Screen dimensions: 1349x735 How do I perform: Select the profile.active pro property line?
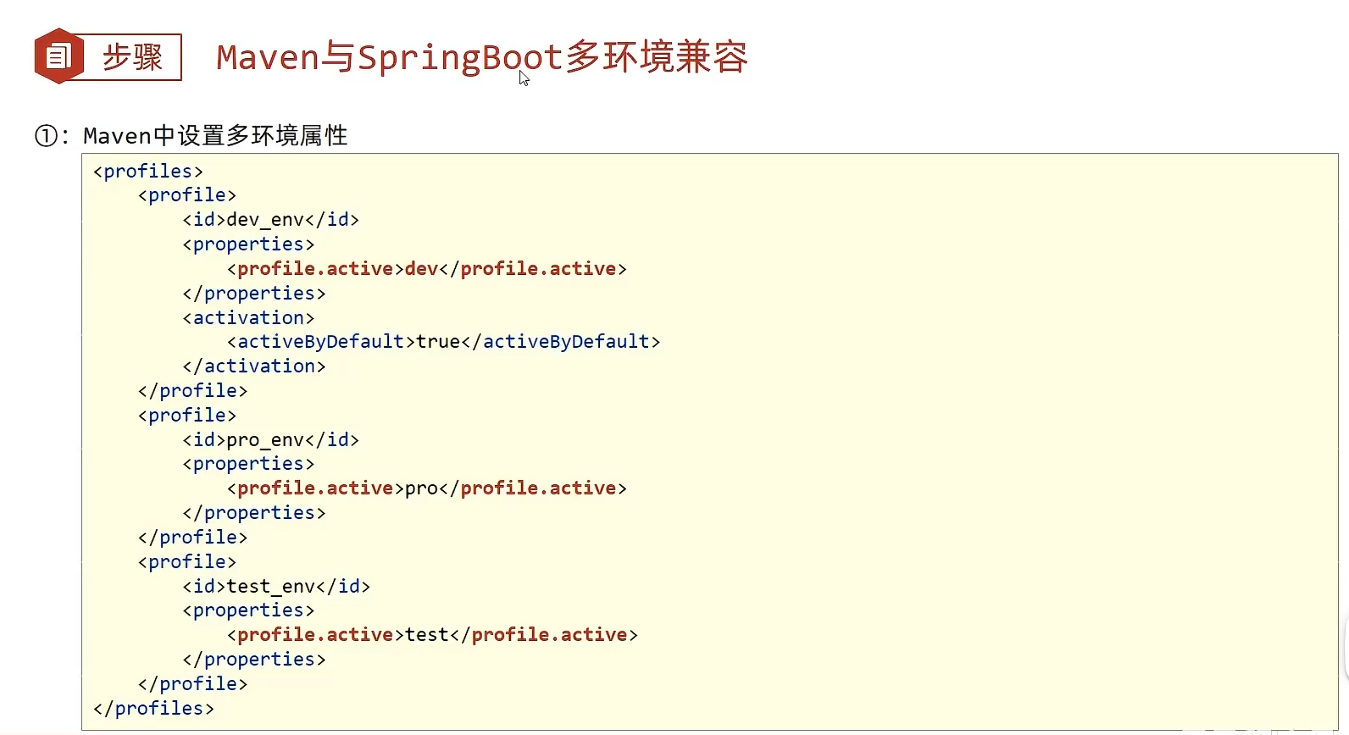pos(427,488)
